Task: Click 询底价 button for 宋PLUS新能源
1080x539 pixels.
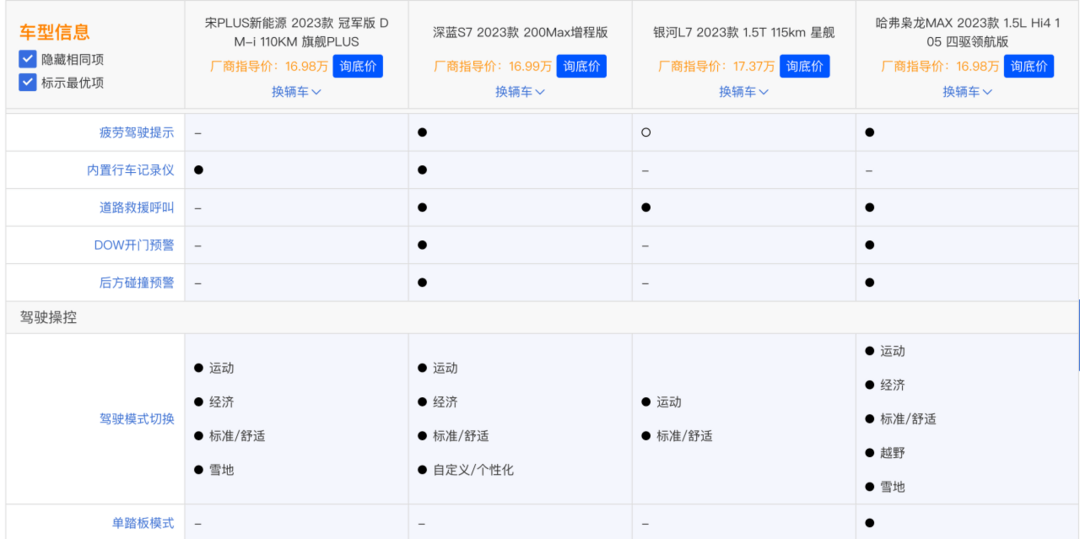Action: pos(358,66)
